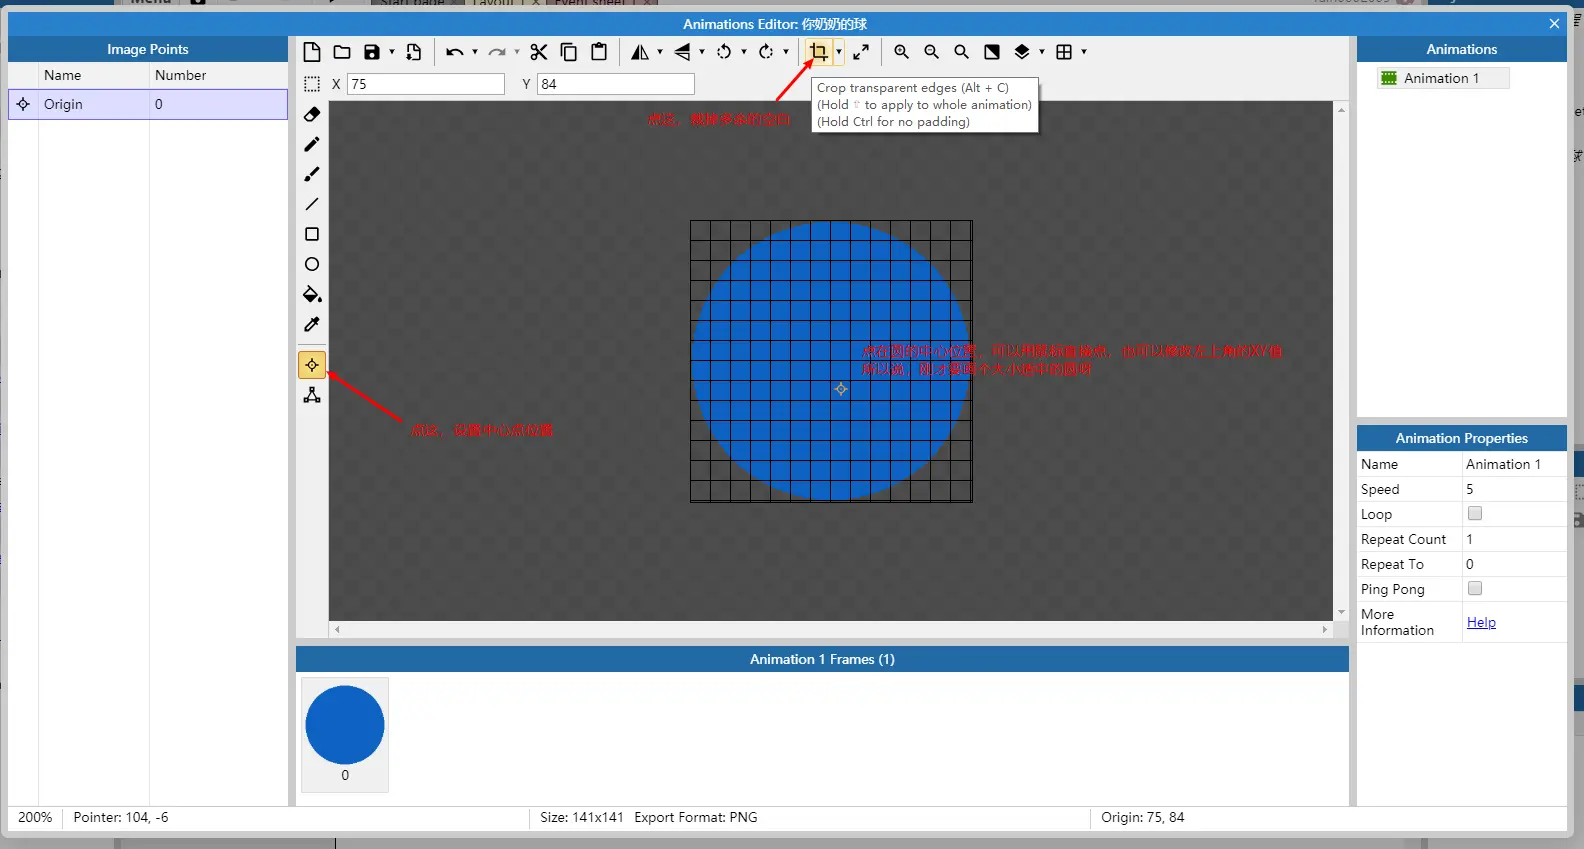Flip the image vertically
The image size is (1584, 849).
coord(682,52)
